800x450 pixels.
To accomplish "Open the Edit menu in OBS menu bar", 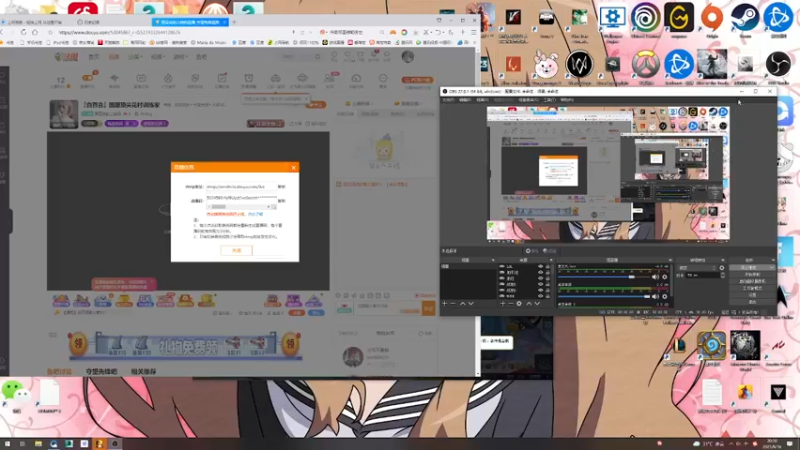I will (465, 100).
